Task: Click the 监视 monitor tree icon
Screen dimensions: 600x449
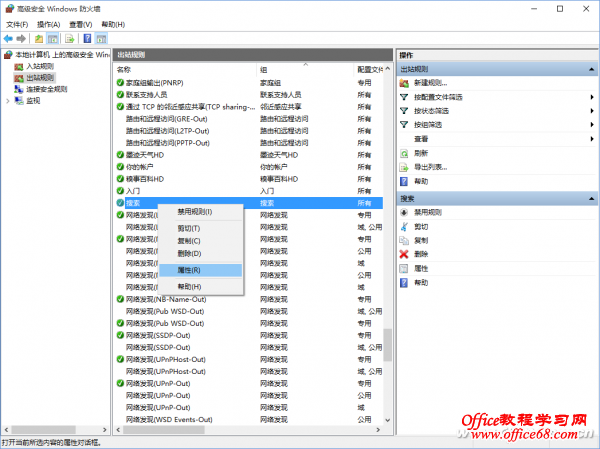Action: pos(19,101)
